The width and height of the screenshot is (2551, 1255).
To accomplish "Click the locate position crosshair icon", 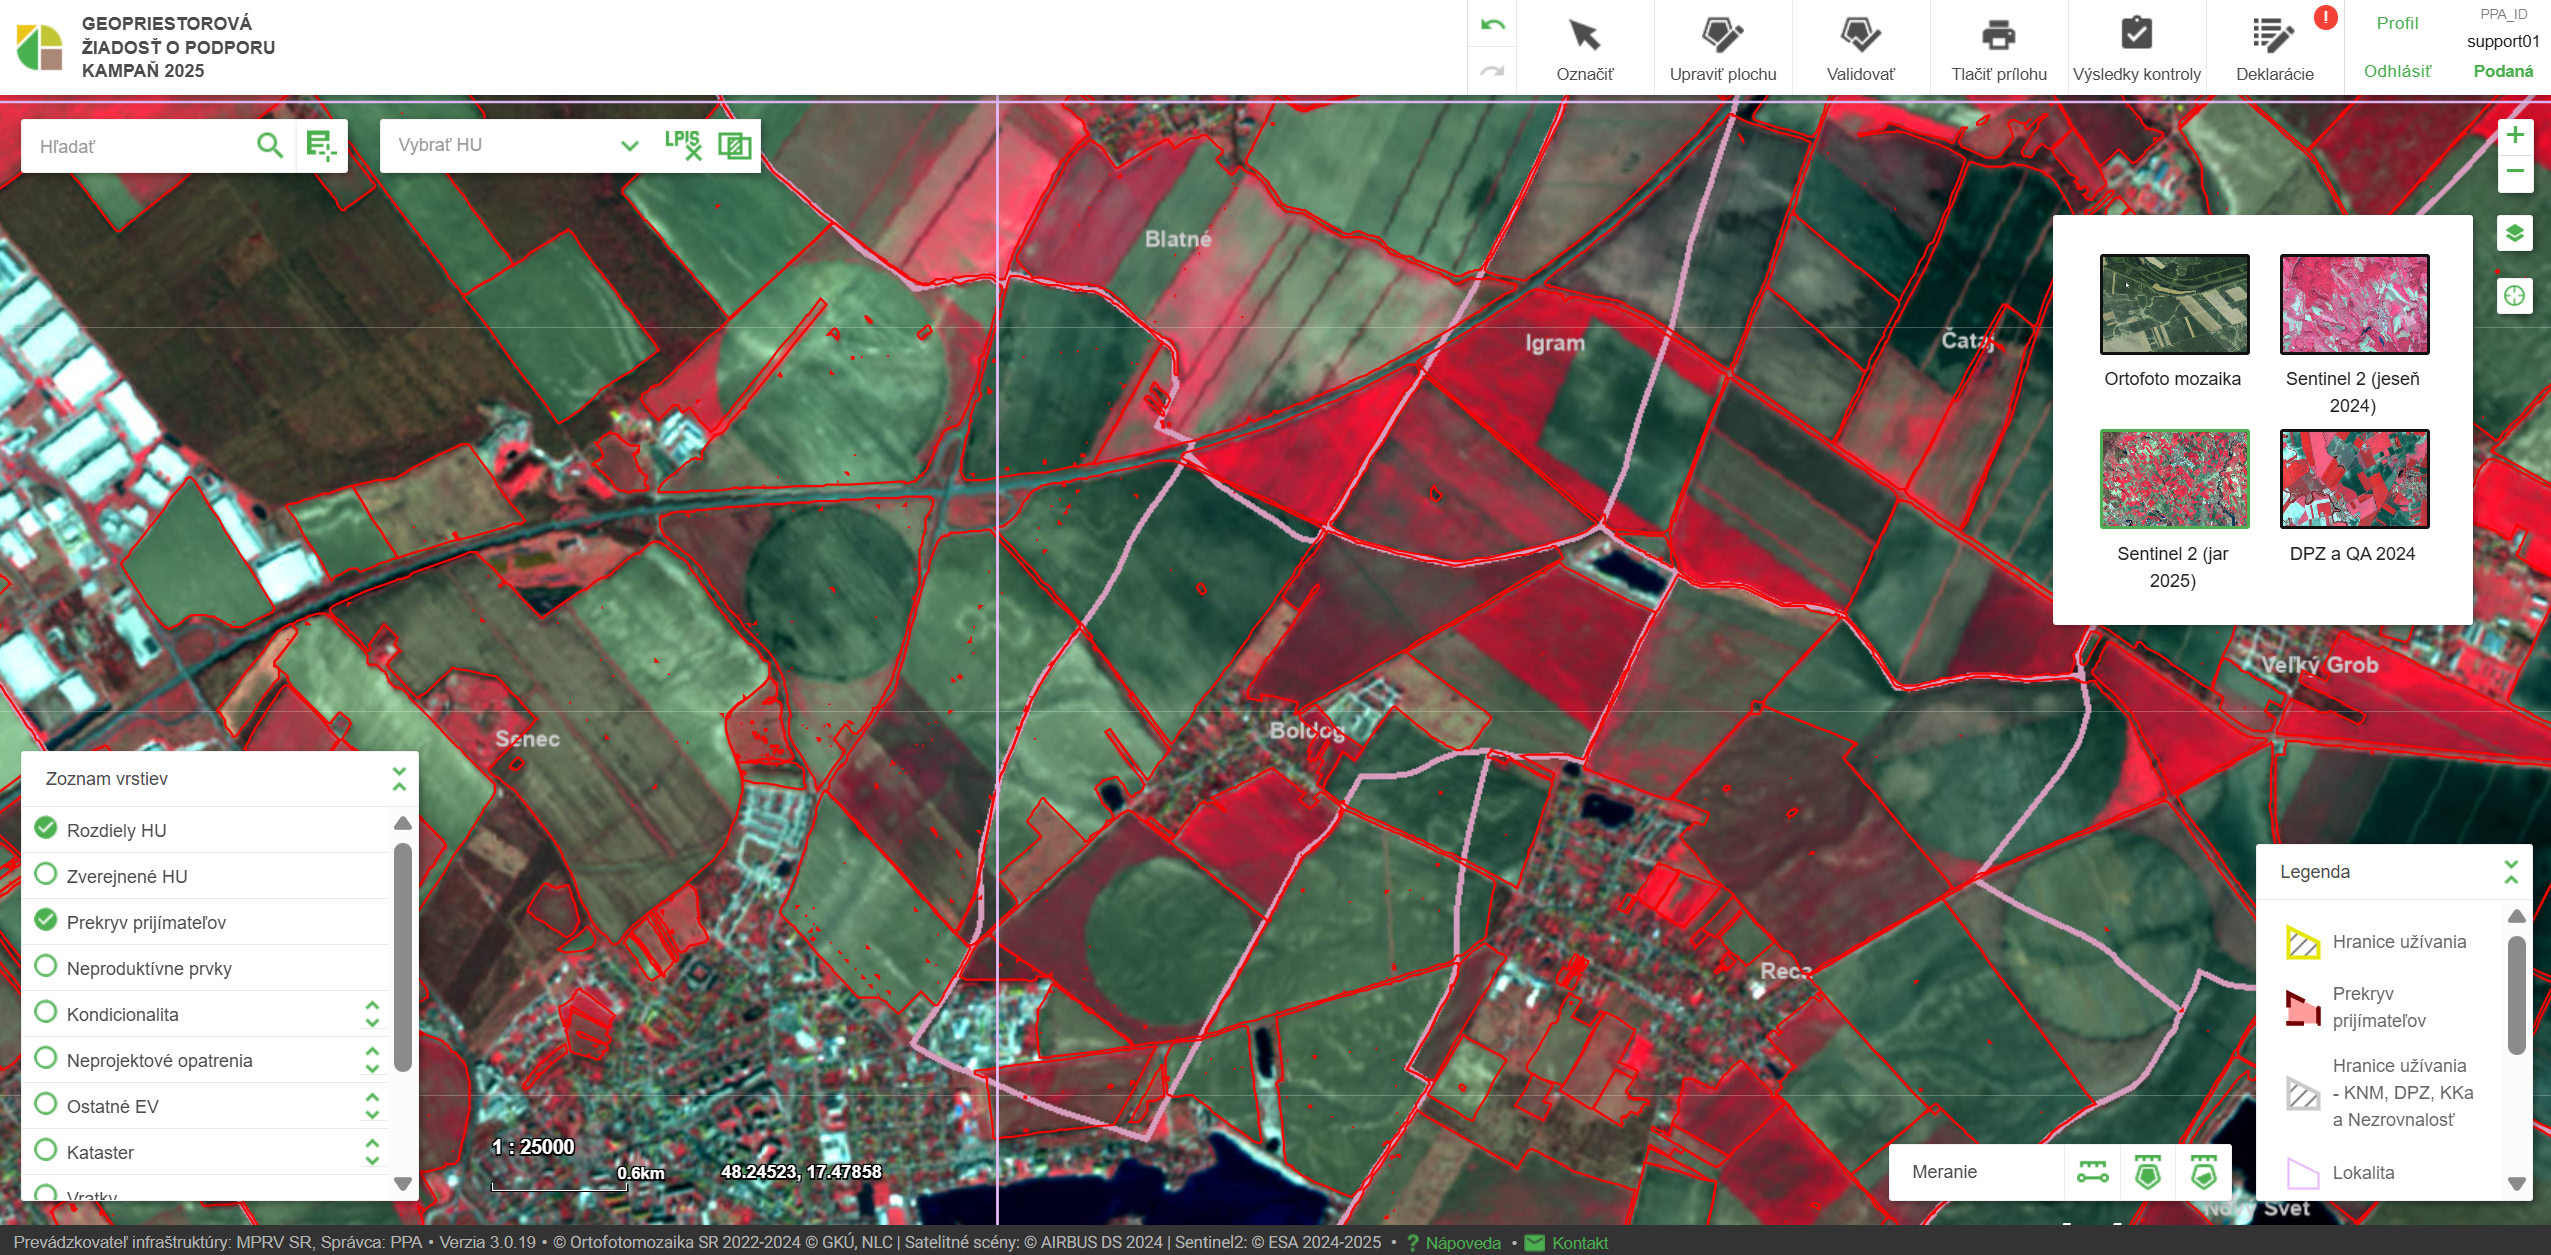I will [2514, 296].
